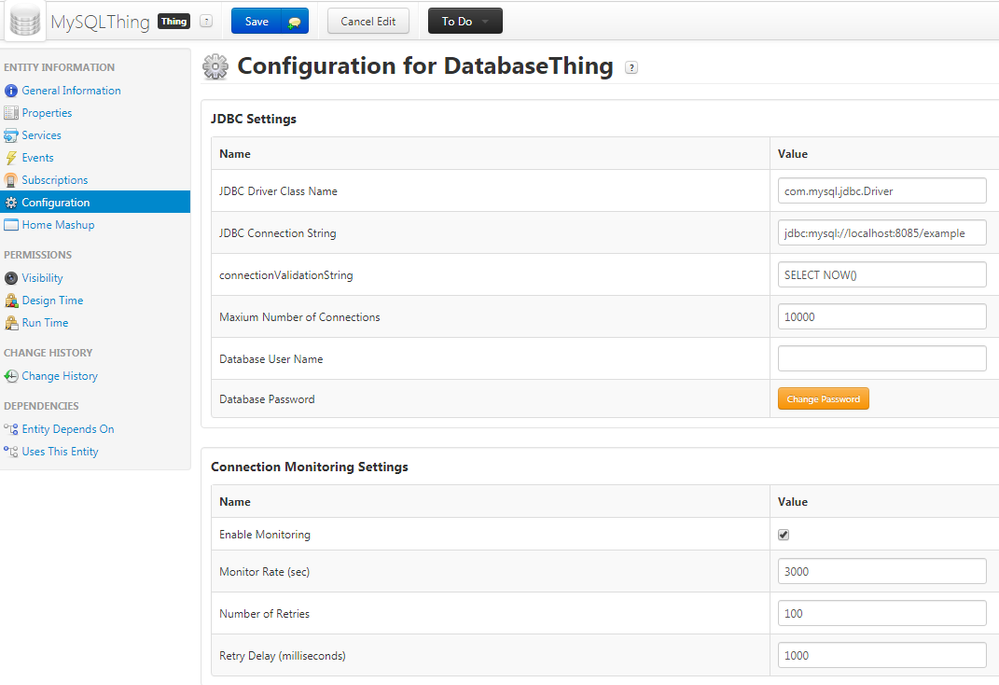Viewport: 999px width, 685px height.
Task: Toggle the Enable Monitoring checkbox
Action: point(784,535)
